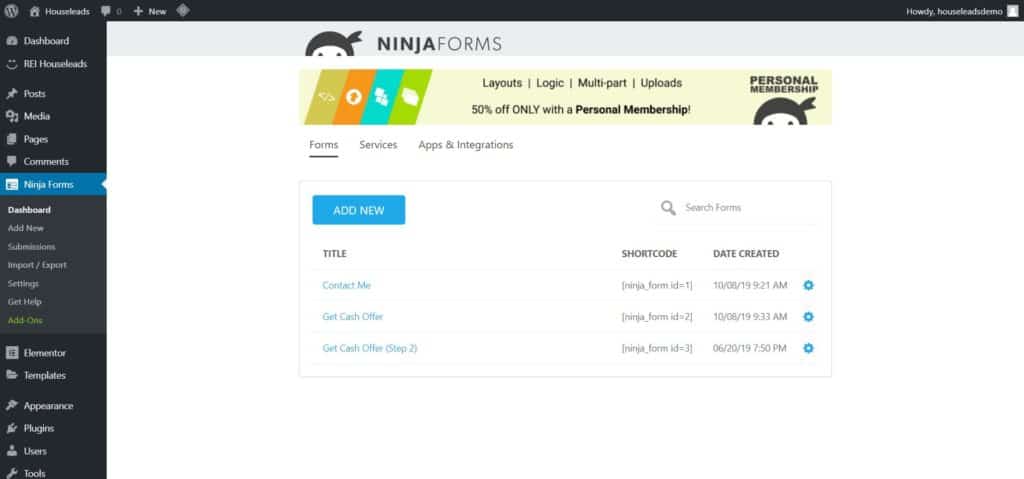Click the Users person icon
1024x479 pixels.
12,451
